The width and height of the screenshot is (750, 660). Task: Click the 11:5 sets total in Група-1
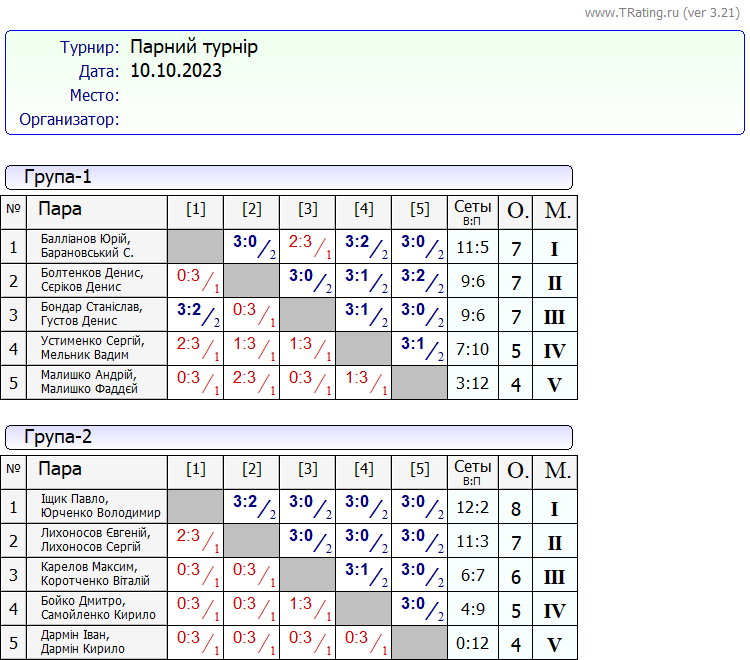(x=472, y=248)
